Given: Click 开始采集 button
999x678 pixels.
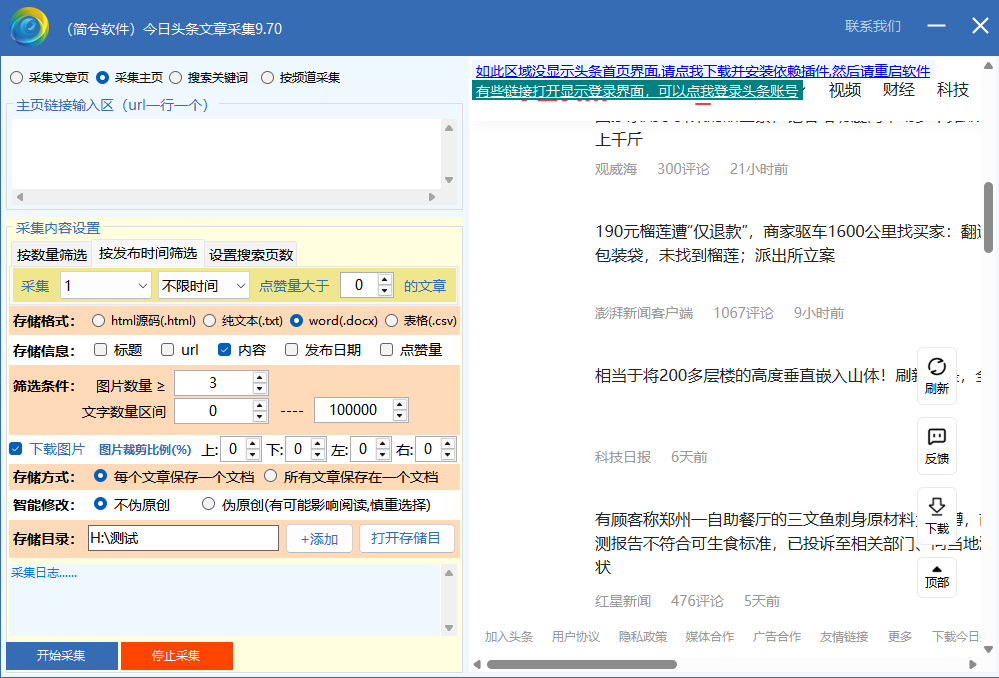Looking at the screenshot, I should [62, 656].
